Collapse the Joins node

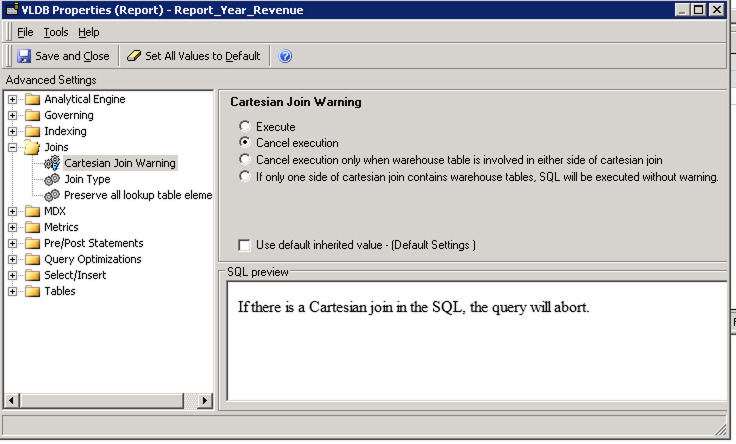coord(13,147)
